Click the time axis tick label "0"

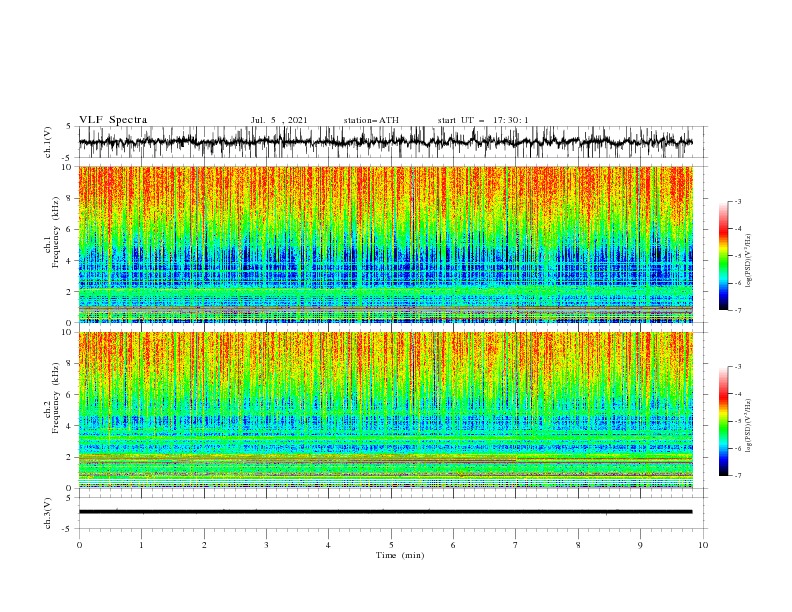click(x=79, y=545)
